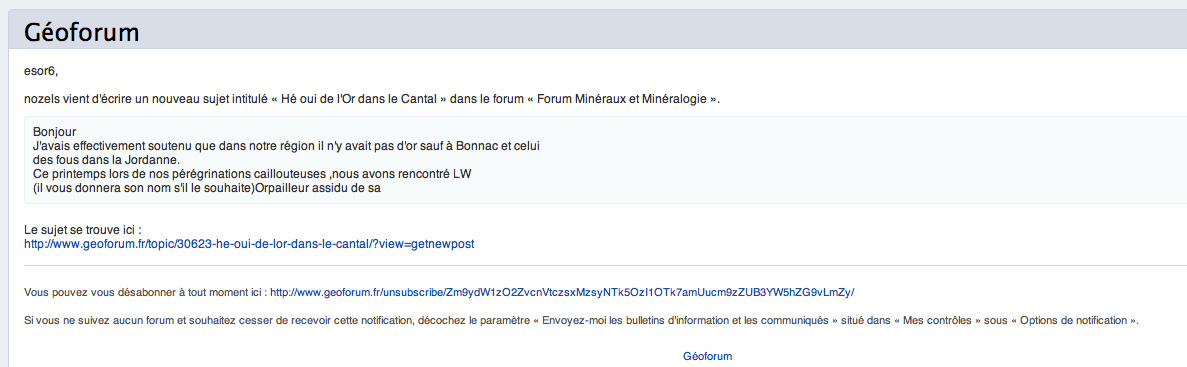Image resolution: width=1187 pixels, height=367 pixels.
Task: Click the line mentioning "Orpailleur assidu de sa"
Action: pyautogui.click(x=206, y=188)
